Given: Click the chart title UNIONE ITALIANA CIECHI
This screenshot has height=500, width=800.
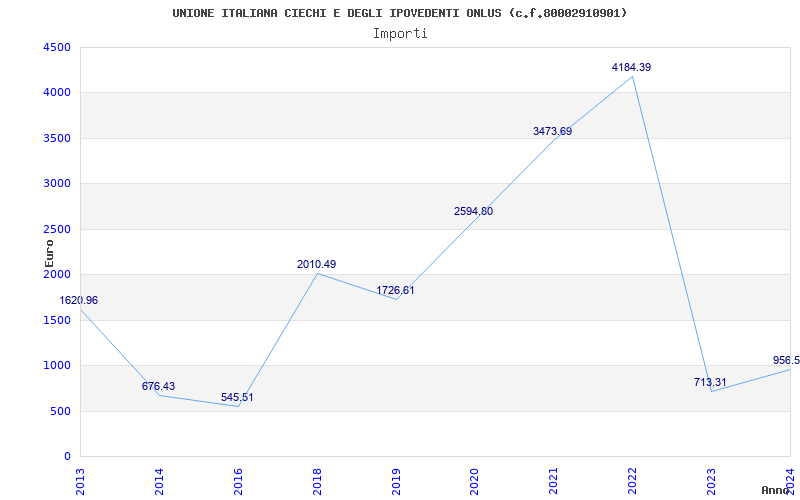Looking at the screenshot, I should [399, 13].
